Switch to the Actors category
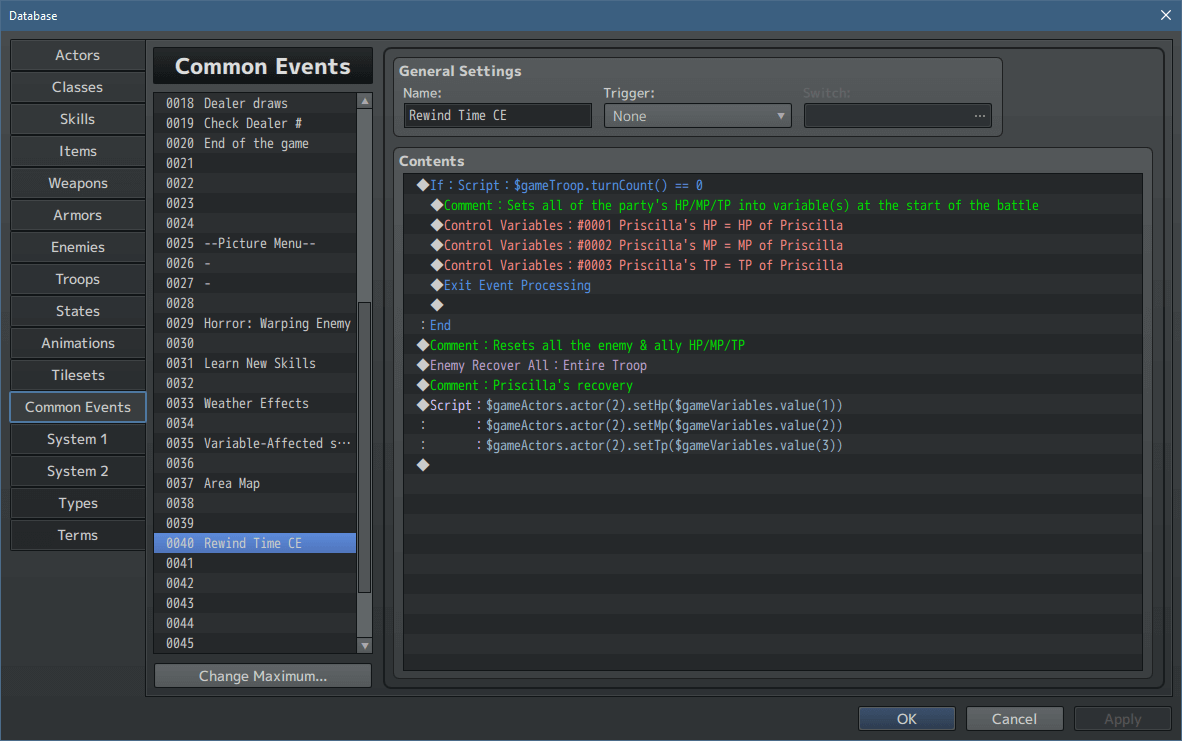The width and height of the screenshot is (1182, 741). [x=77, y=55]
